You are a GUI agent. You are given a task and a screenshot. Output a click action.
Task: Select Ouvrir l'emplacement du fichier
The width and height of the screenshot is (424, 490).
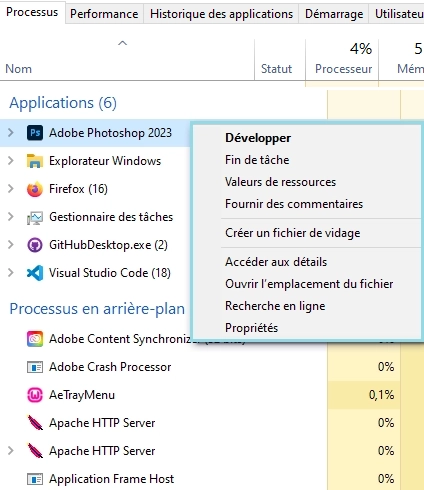[309, 284]
